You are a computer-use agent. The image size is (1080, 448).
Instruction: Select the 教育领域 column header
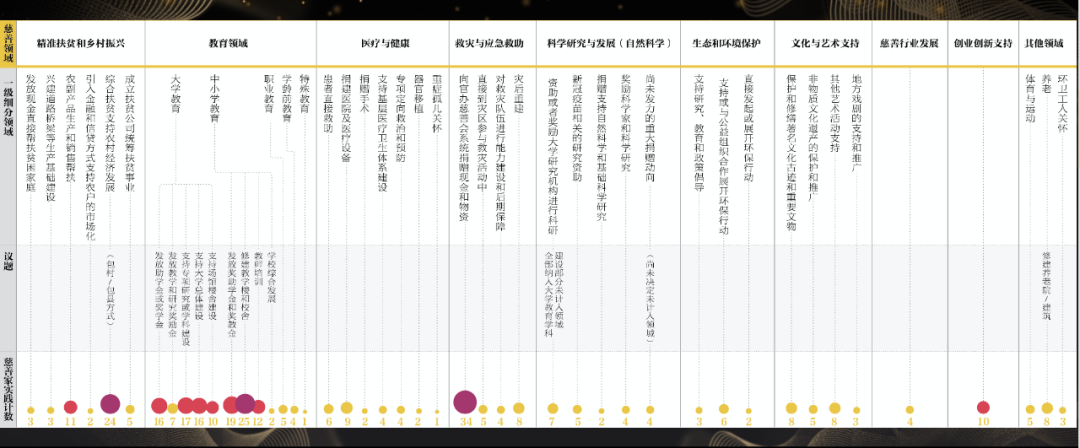pyautogui.click(x=228, y=44)
